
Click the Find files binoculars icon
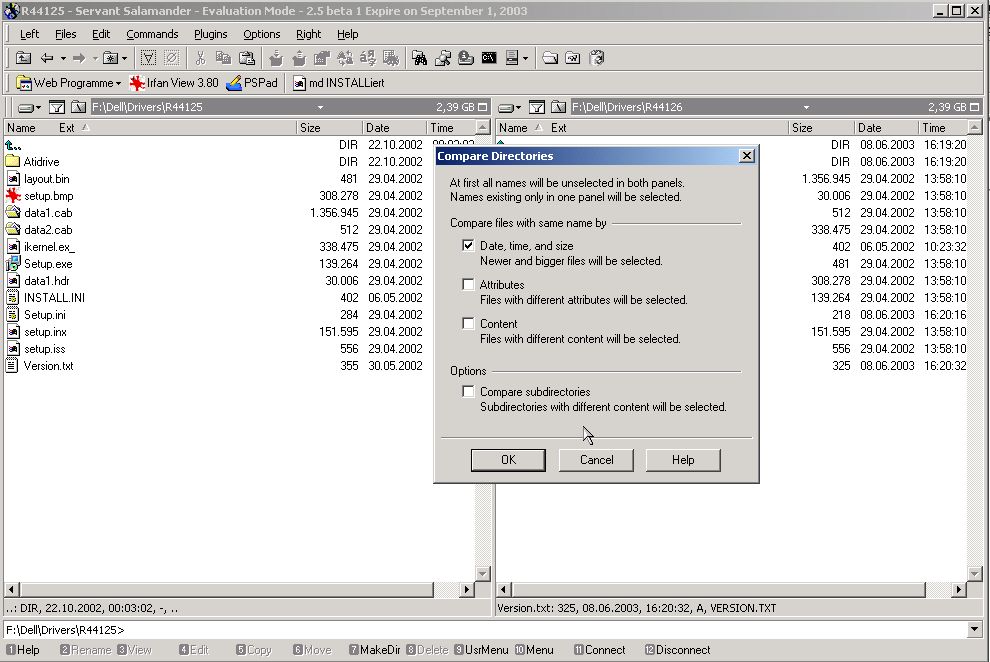tap(419, 58)
